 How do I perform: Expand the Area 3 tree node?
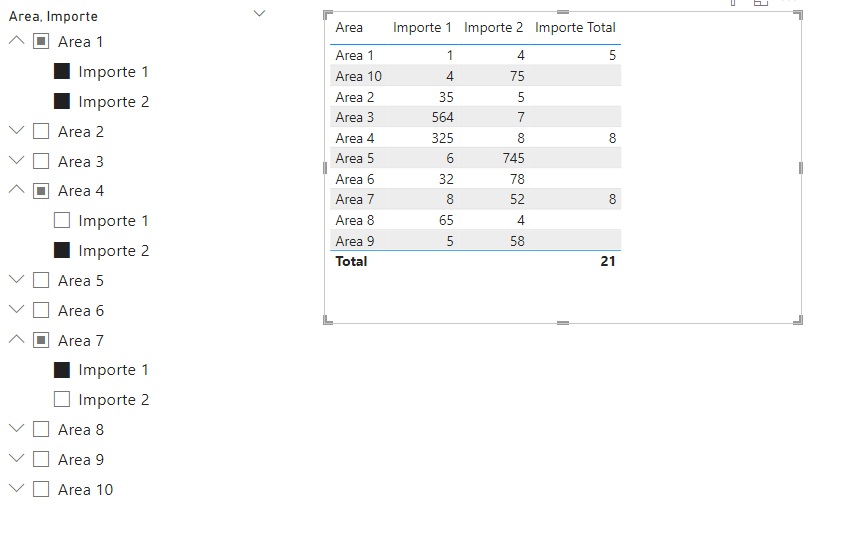(x=17, y=160)
